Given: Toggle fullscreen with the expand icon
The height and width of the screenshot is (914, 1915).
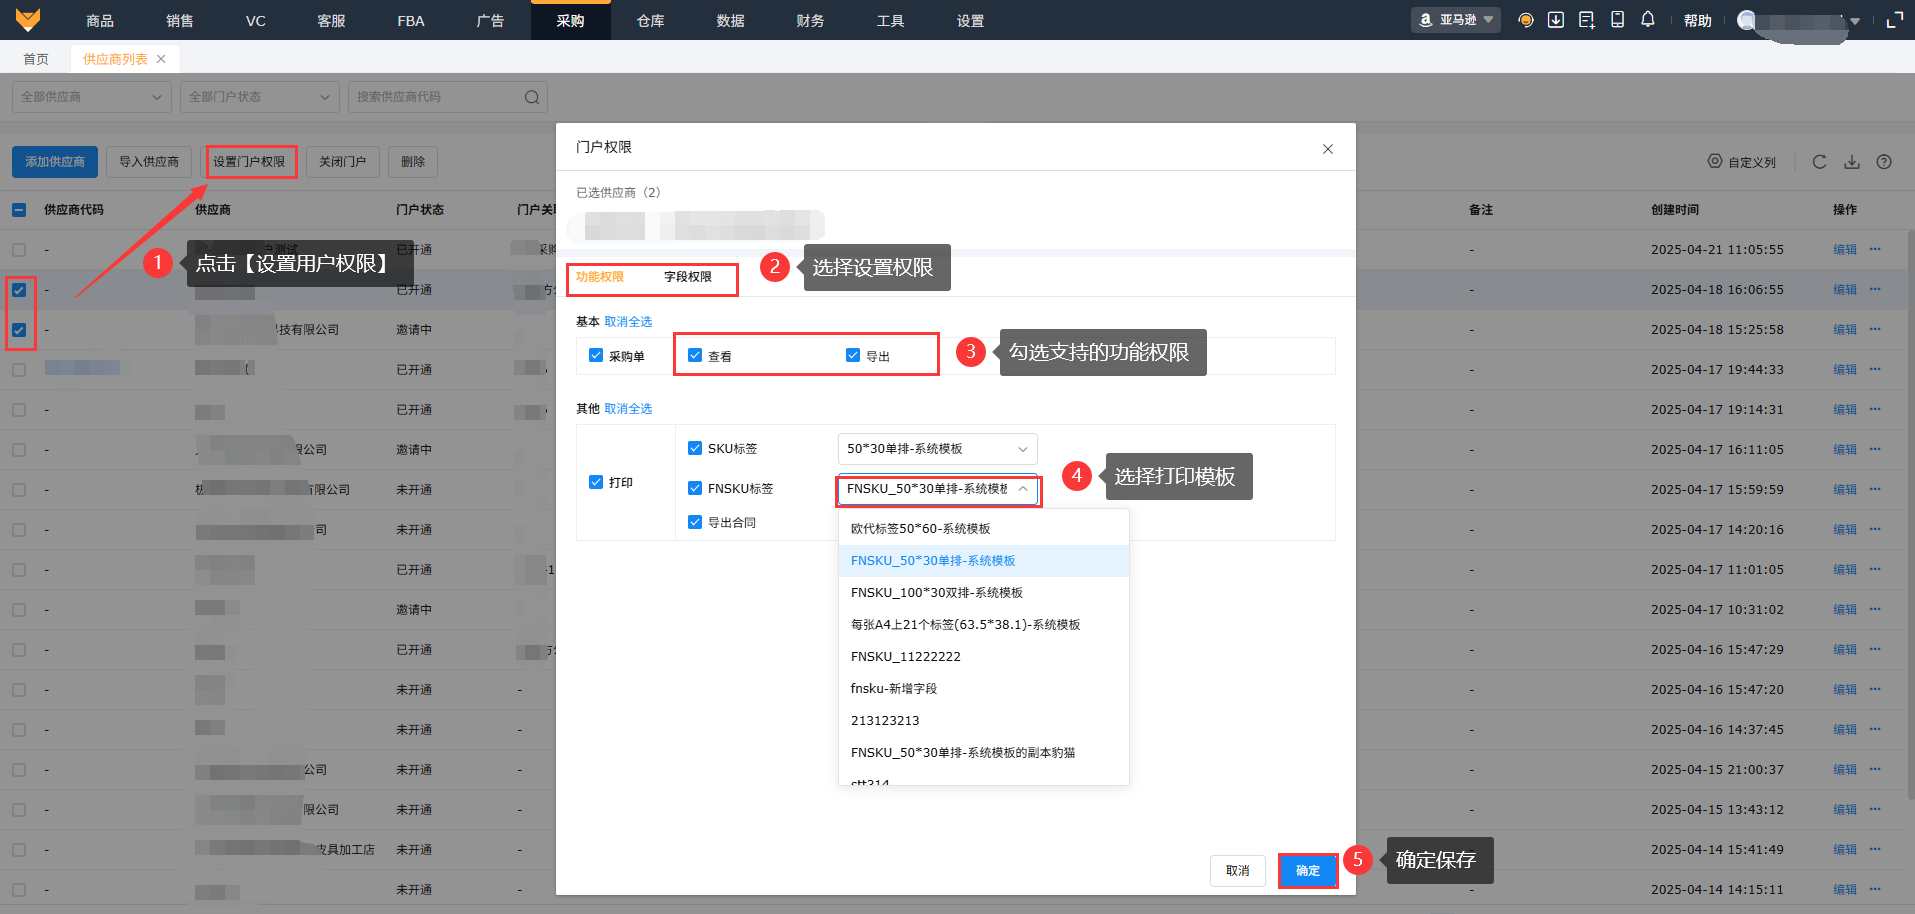Looking at the screenshot, I should pyautogui.click(x=1894, y=20).
